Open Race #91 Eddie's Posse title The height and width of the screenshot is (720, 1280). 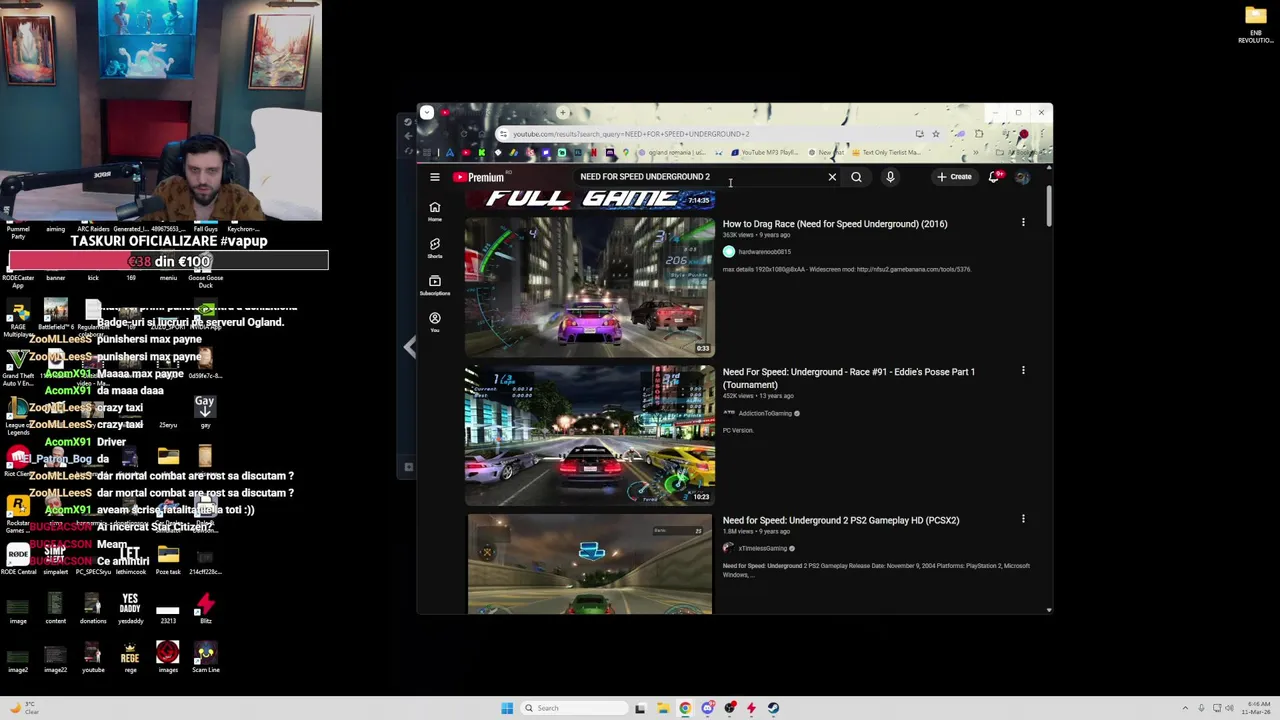point(849,378)
